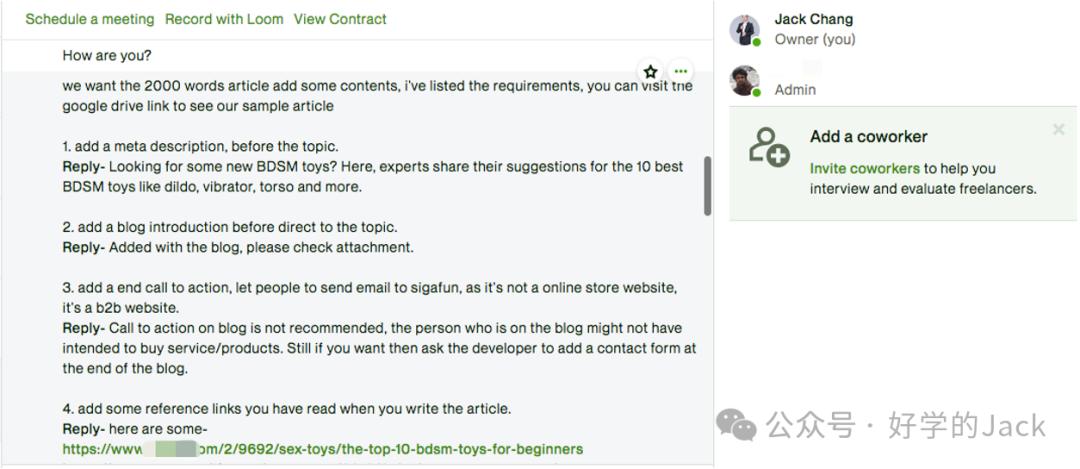The width and height of the screenshot is (1080, 469).
Task: Click the "Add a coworker" heading
Action: (x=868, y=137)
